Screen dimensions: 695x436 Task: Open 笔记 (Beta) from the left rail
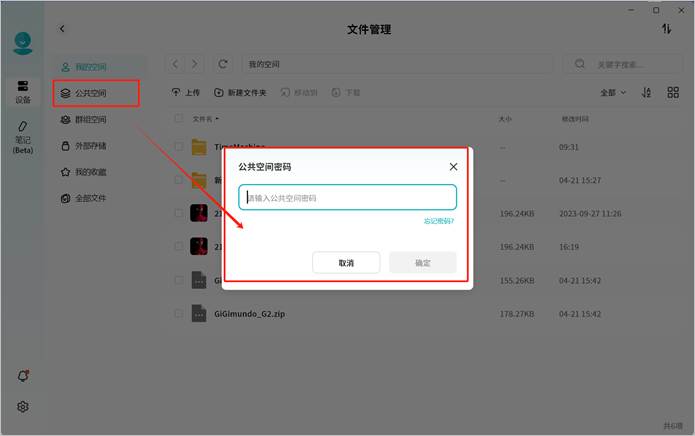pos(22,138)
